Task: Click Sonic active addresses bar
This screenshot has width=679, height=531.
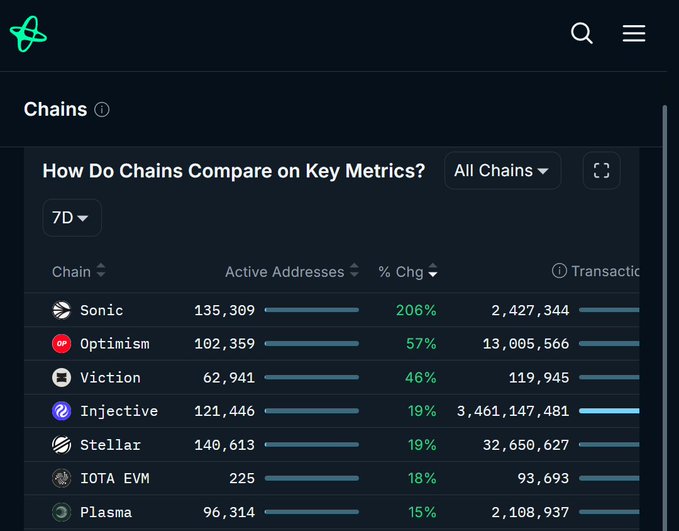Action: coord(312,310)
